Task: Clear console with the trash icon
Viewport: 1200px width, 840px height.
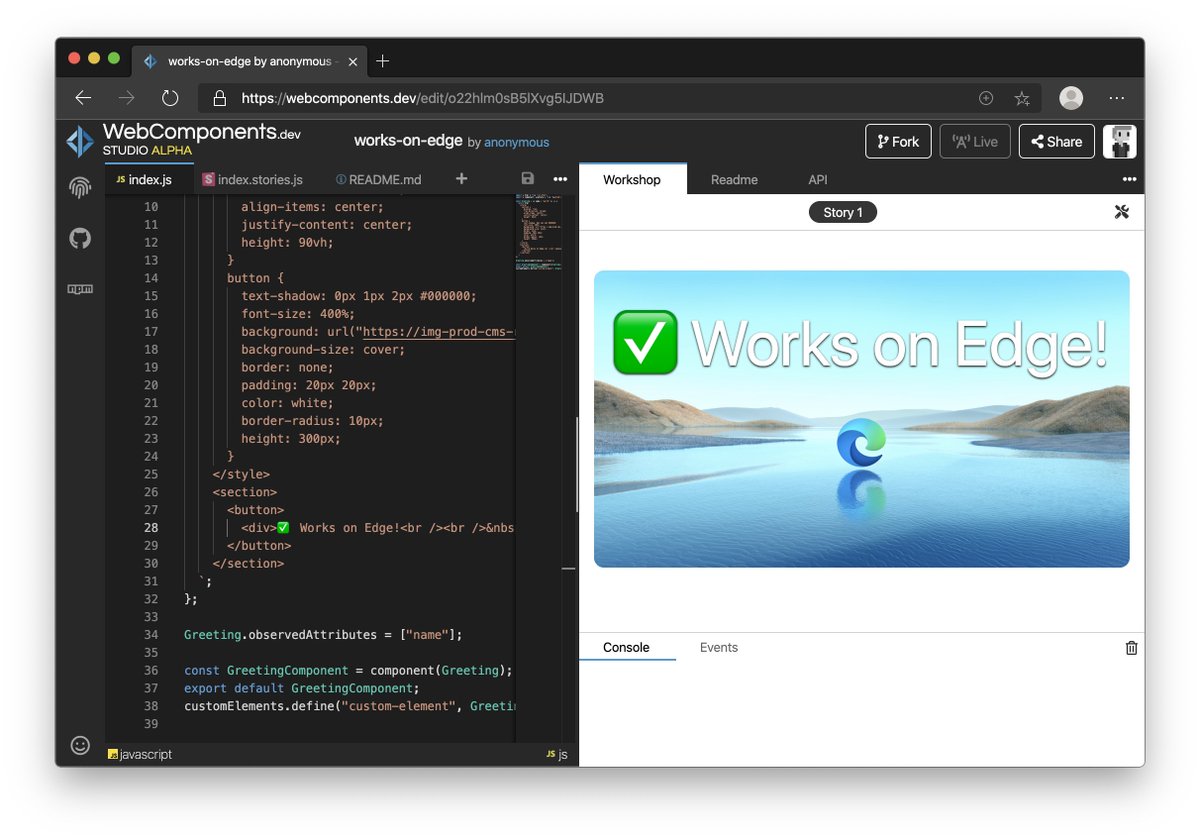Action: coord(1131,648)
